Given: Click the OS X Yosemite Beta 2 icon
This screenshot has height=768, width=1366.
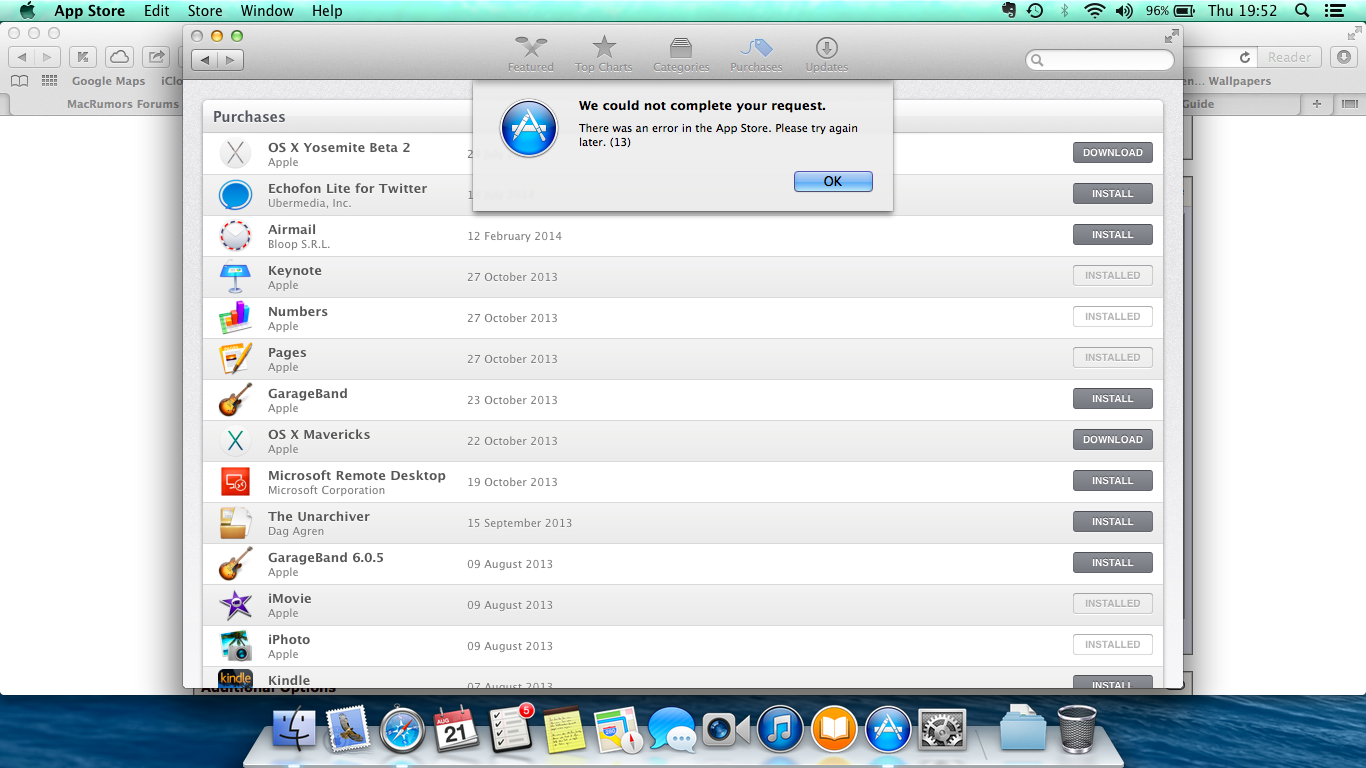Looking at the screenshot, I should click(x=236, y=154).
